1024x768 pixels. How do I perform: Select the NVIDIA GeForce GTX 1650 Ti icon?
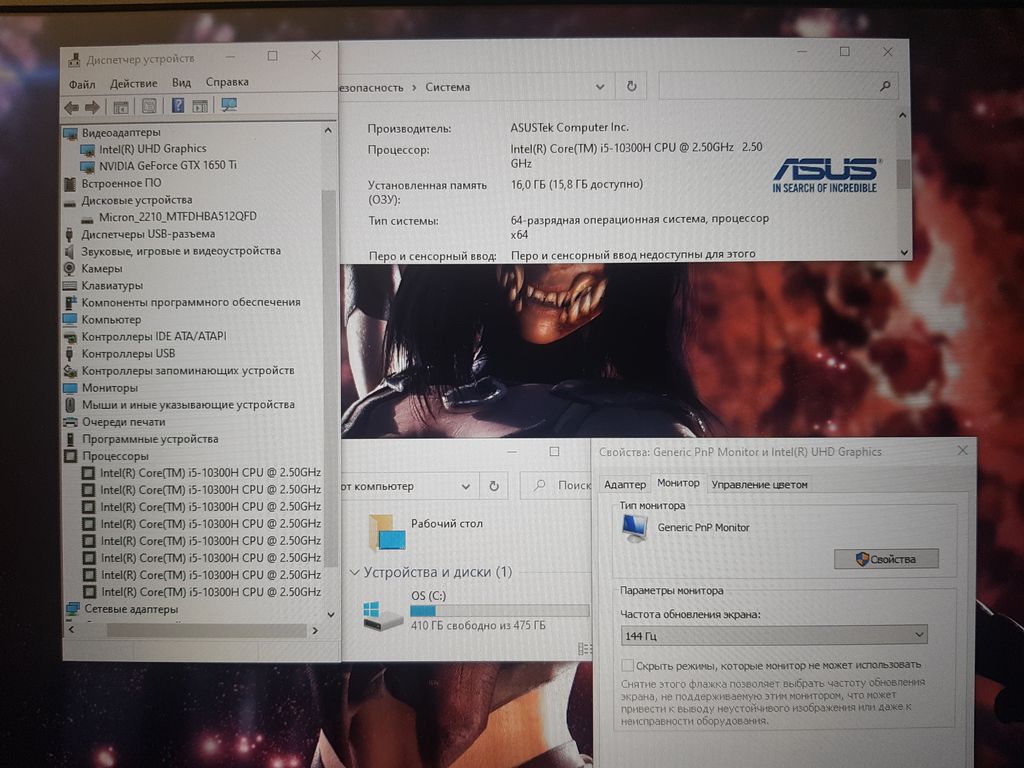87,167
